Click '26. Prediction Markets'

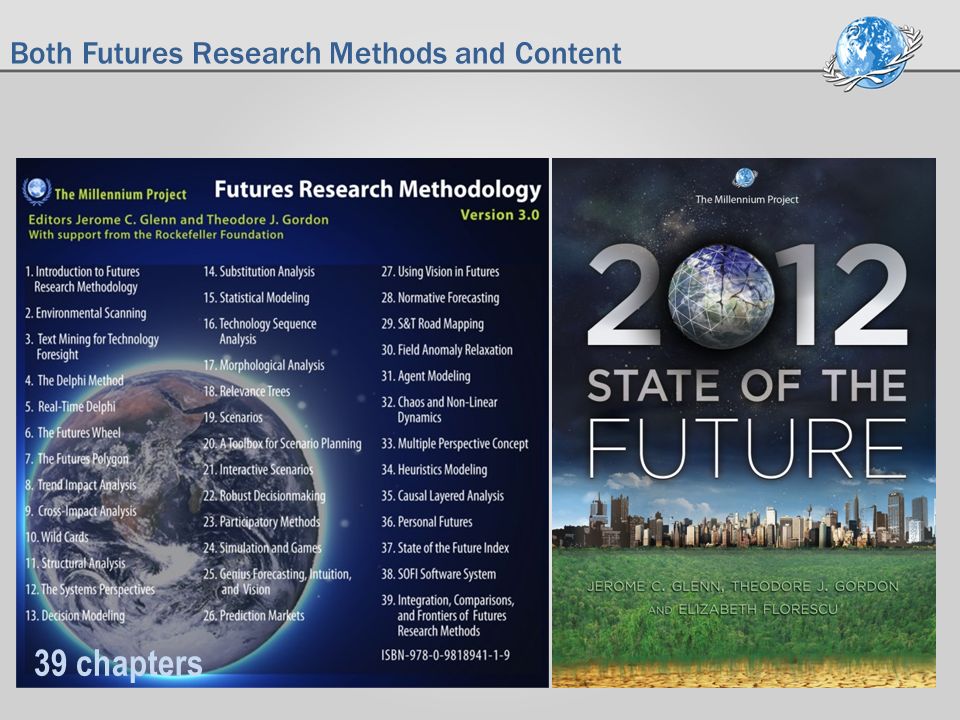253,616
